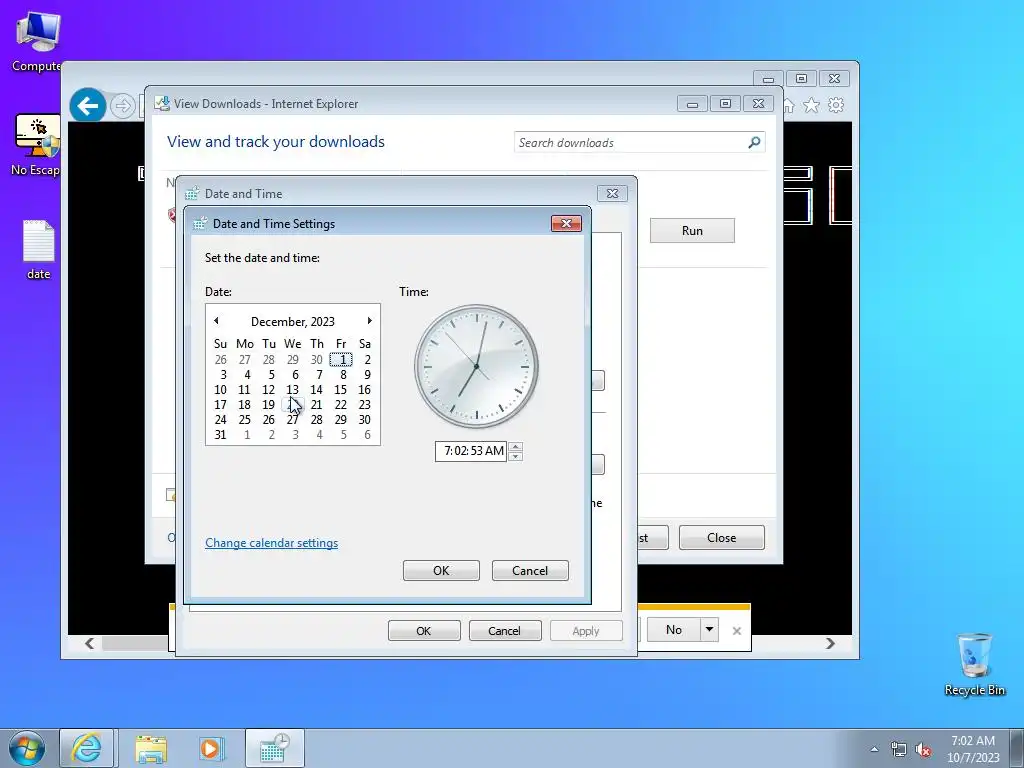Viewport: 1024px width, 768px height.
Task: Pick December 14 on the calendar
Action: tap(316, 390)
